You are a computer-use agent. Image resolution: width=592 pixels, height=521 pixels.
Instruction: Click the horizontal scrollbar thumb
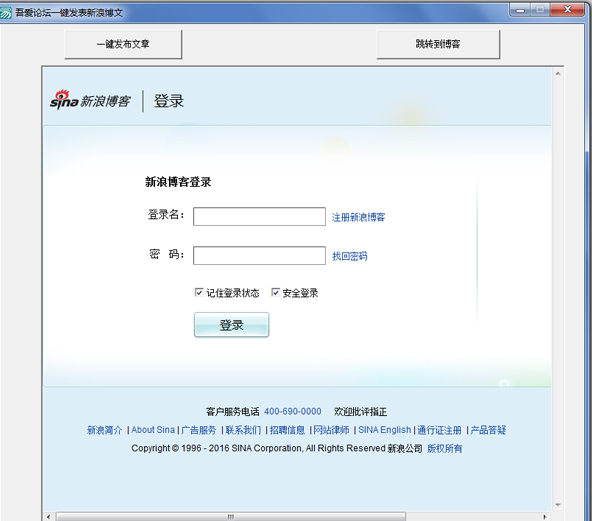tap(231, 517)
